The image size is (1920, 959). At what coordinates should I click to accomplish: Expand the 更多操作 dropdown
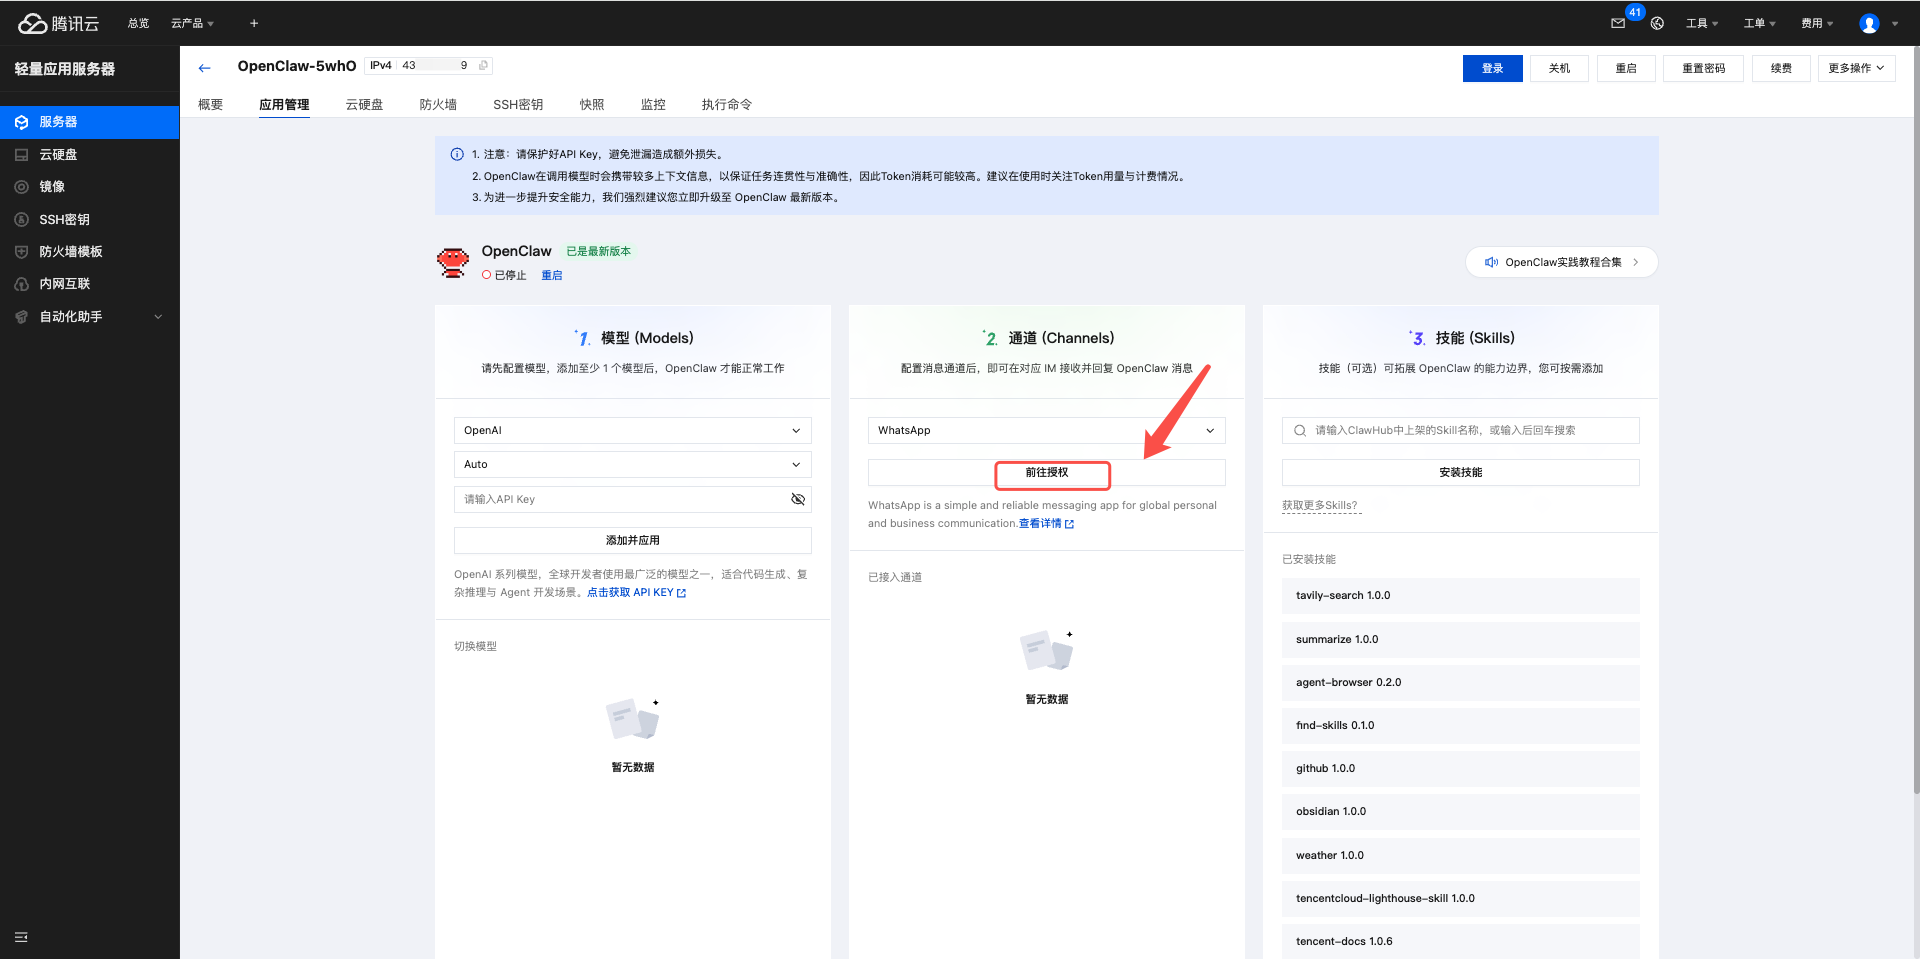pos(1856,68)
